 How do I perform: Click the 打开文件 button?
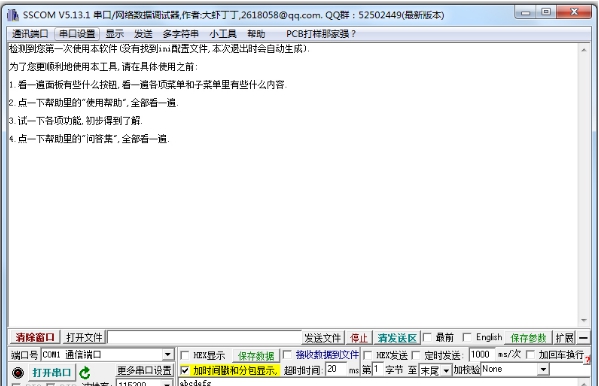84,337
